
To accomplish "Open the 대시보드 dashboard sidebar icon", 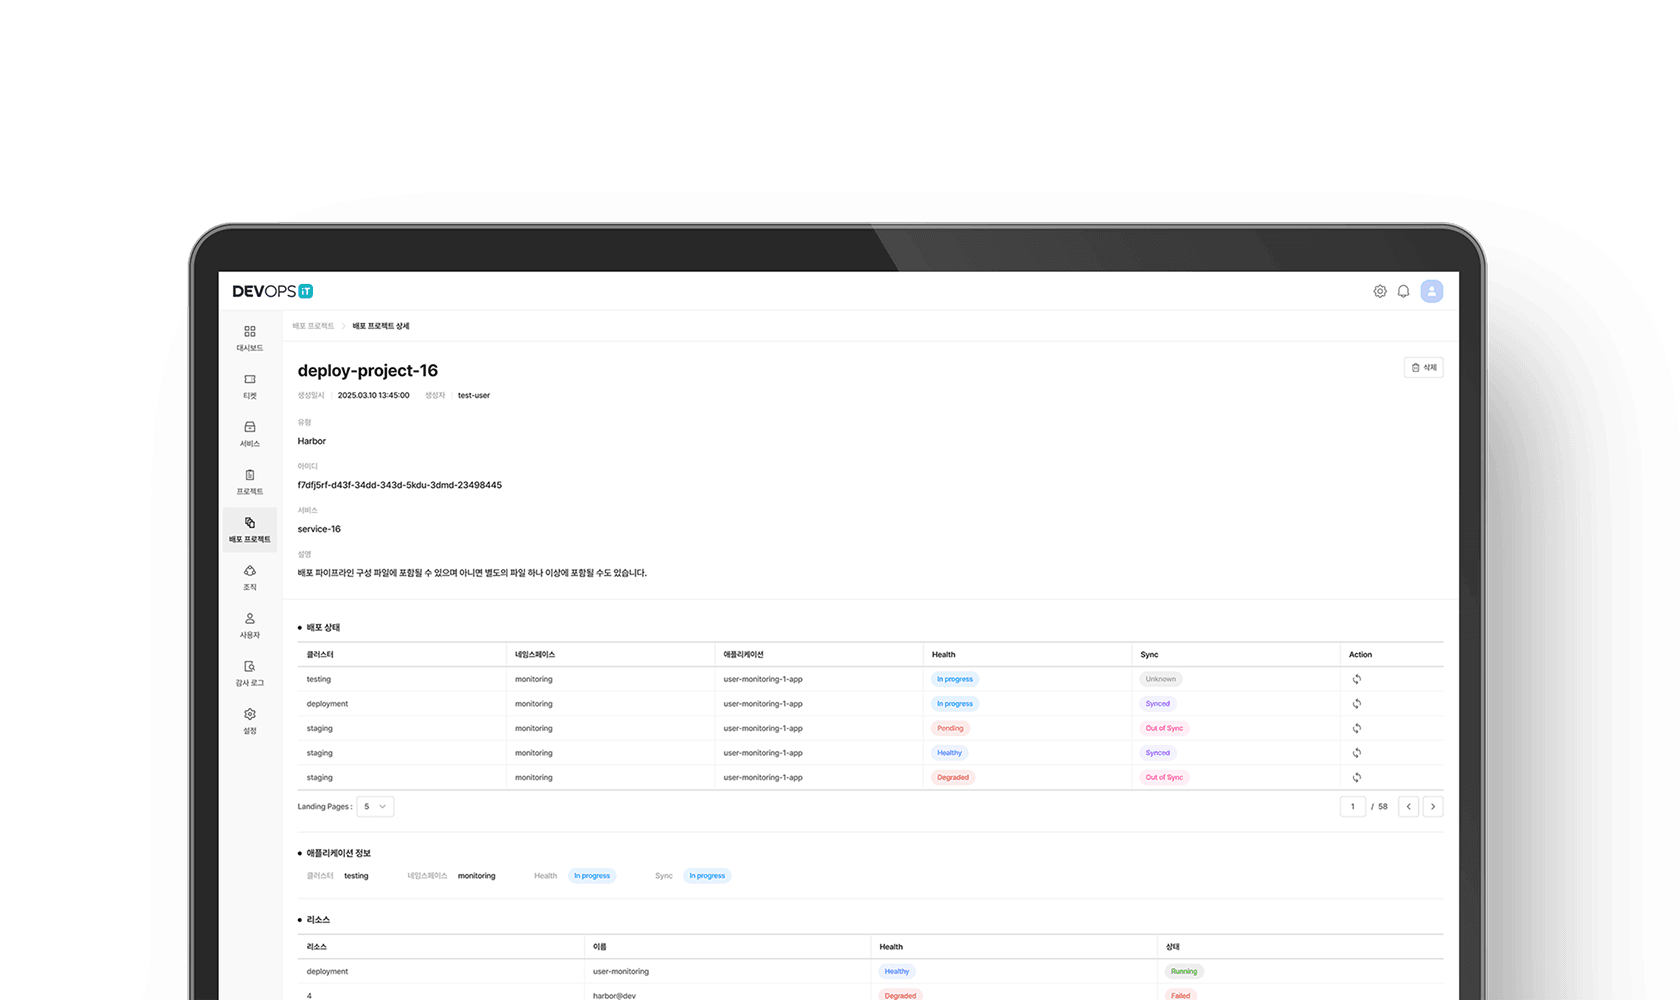I will (x=250, y=337).
